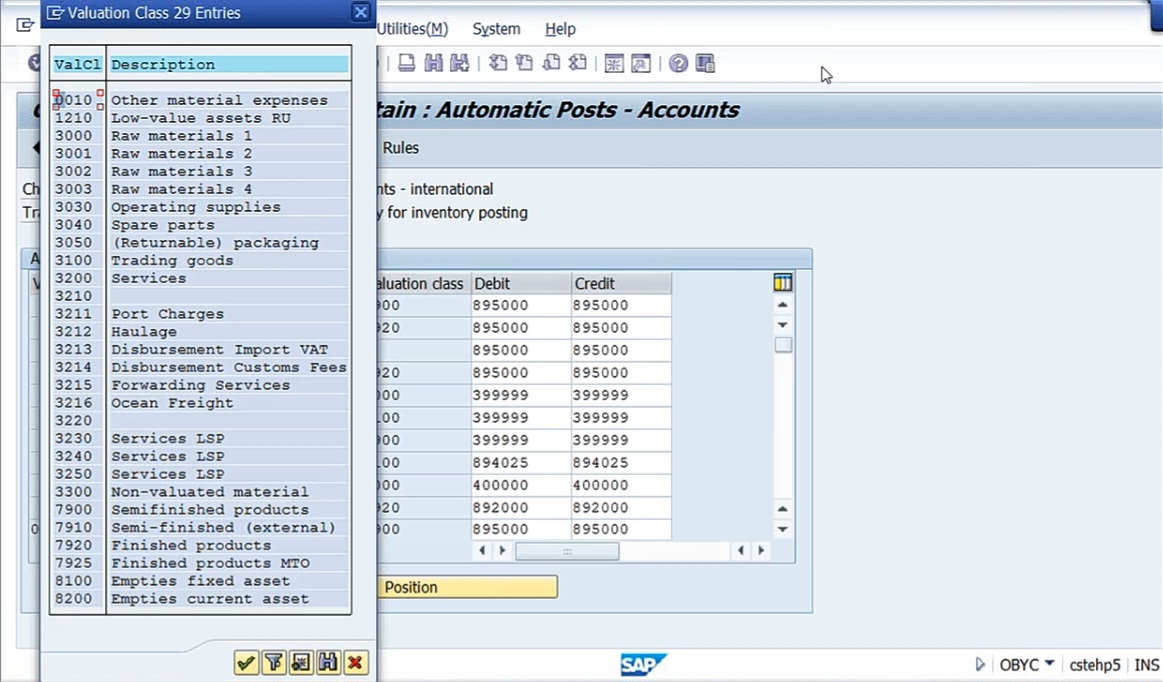Select row 0010 Other material expenses
Viewport: 1163px width, 682px height.
pos(201,100)
